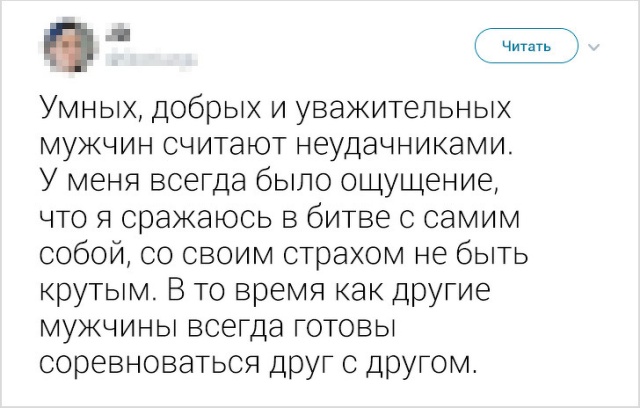The height and width of the screenshot is (408, 640).
Task: Click the word собой in the tweet
Action: (x=84, y=255)
